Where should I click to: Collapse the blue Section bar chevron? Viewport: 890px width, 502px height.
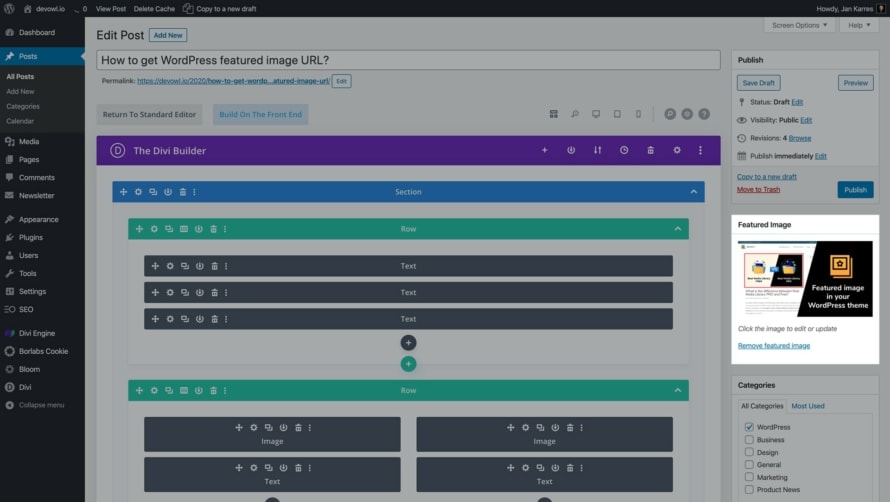693,192
